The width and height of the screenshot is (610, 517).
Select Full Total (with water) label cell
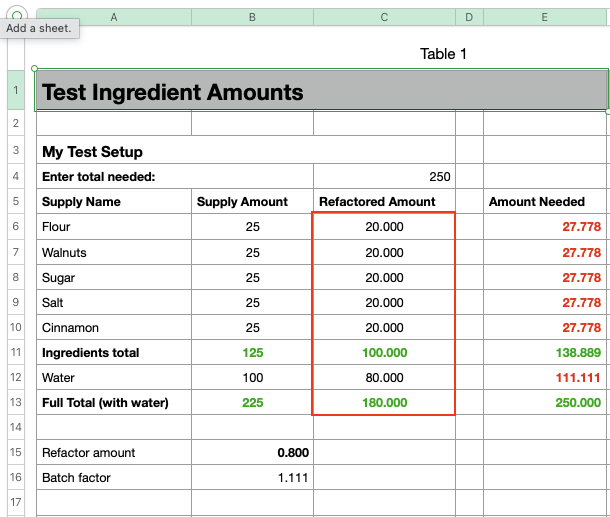tap(114, 402)
